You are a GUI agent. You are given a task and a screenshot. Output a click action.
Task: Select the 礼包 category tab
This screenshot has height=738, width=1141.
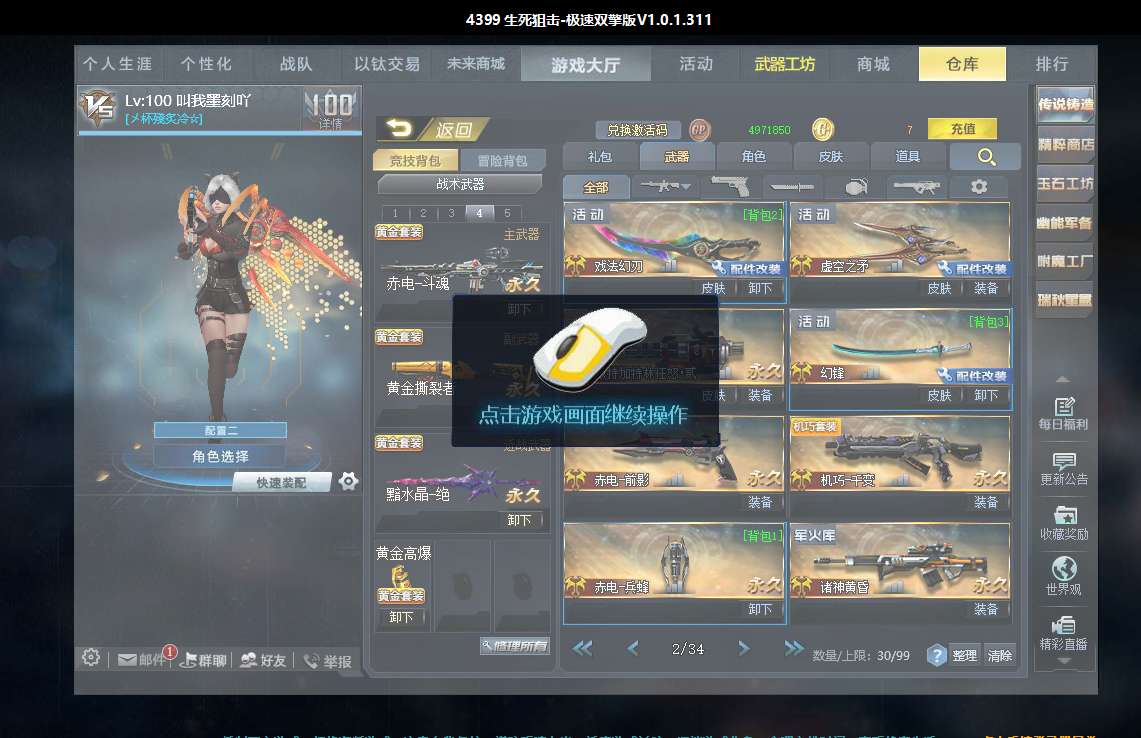pyautogui.click(x=600, y=156)
